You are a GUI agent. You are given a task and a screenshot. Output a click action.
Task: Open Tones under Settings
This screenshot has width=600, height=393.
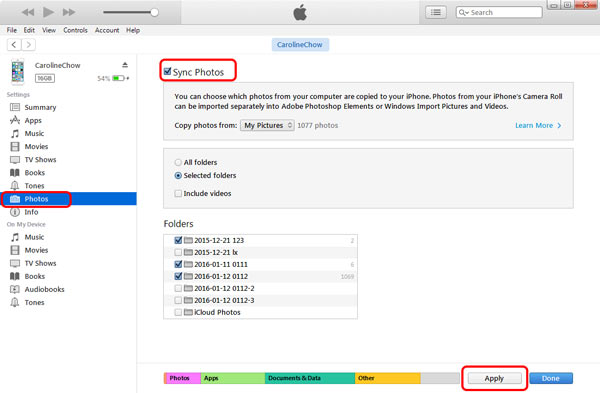pyautogui.click(x=34, y=186)
